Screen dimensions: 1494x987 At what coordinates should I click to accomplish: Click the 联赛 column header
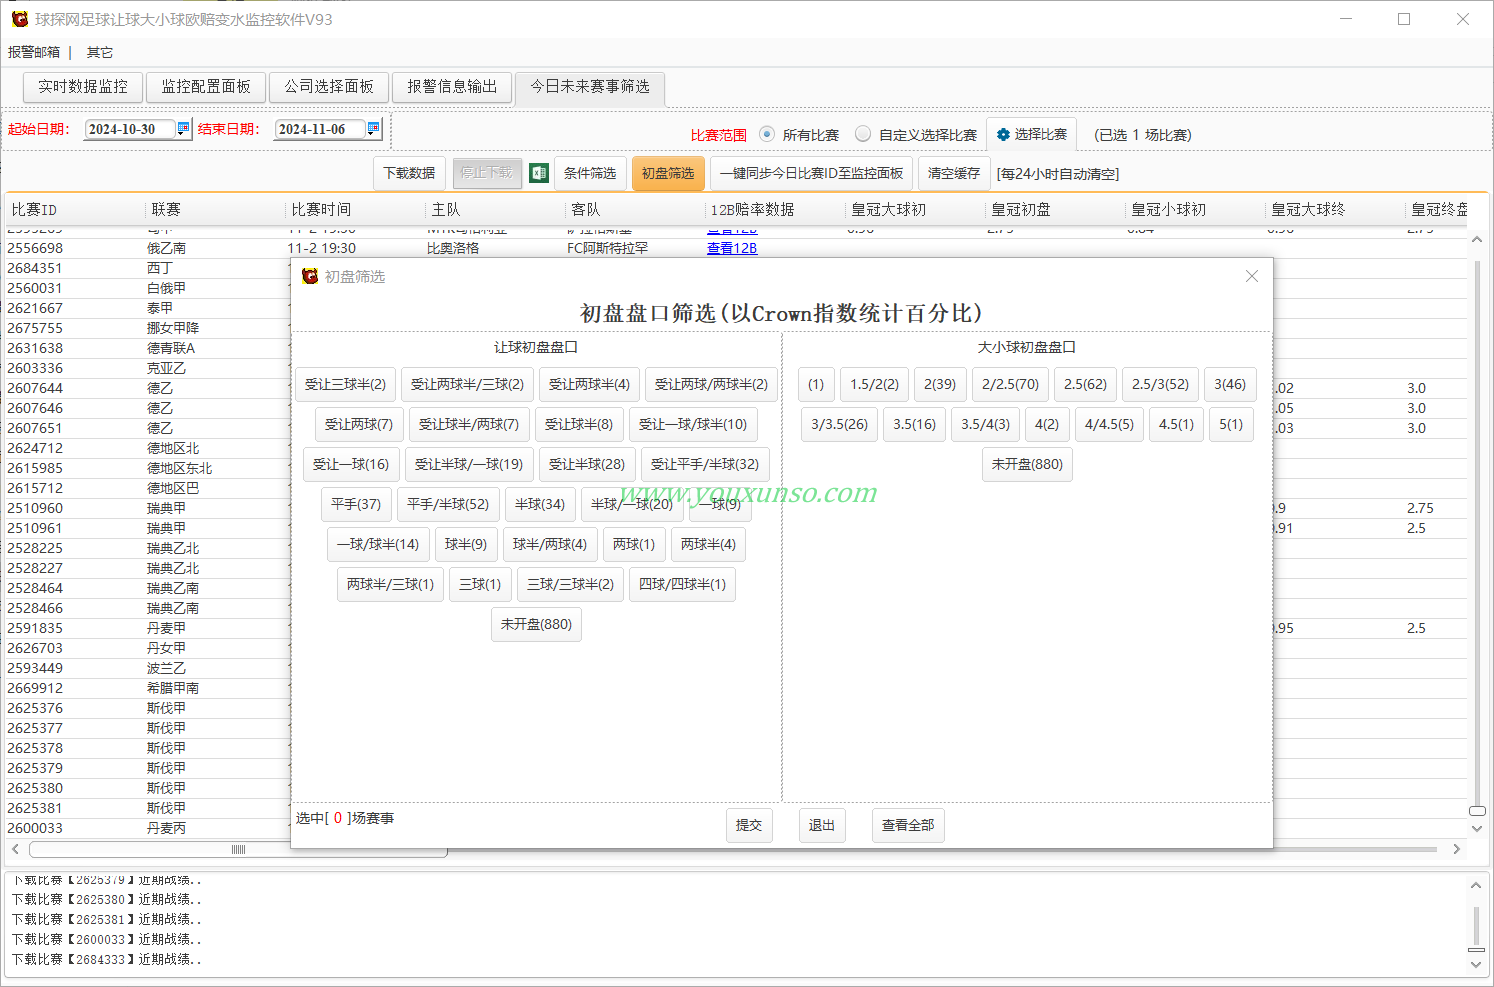215,209
